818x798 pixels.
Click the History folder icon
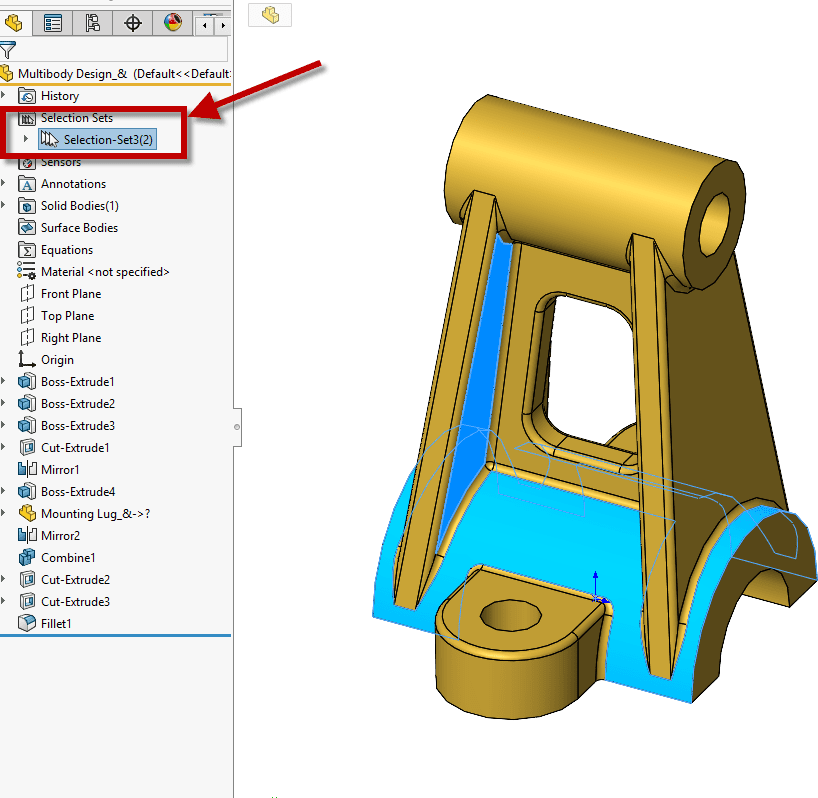pyautogui.click(x=27, y=96)
